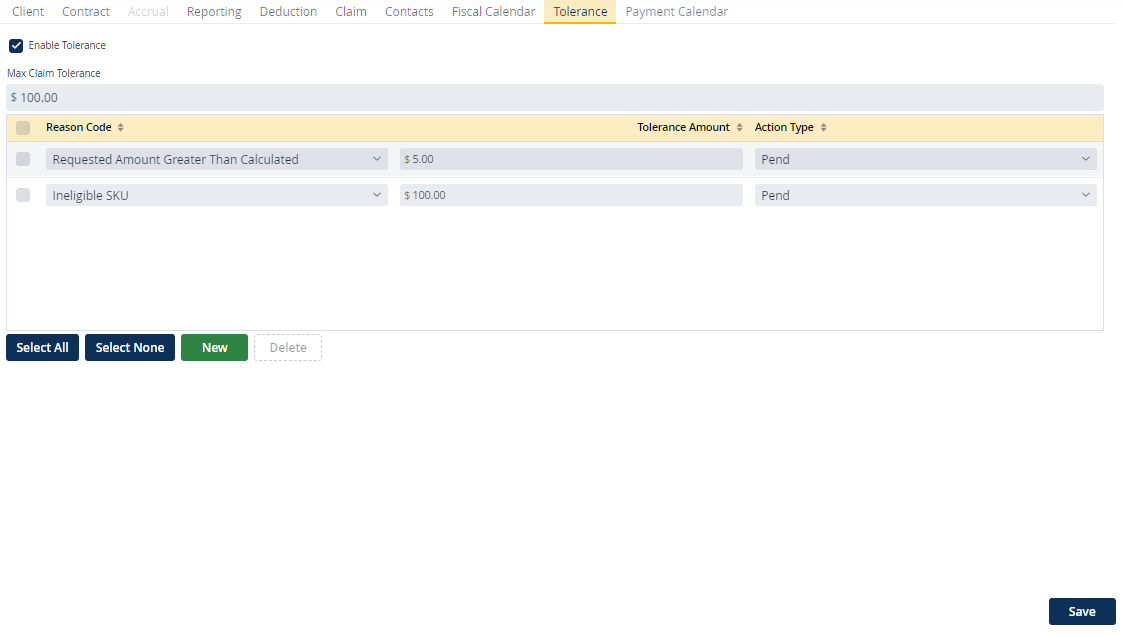Click the Max Claim Tolerance field

(555, 98)
